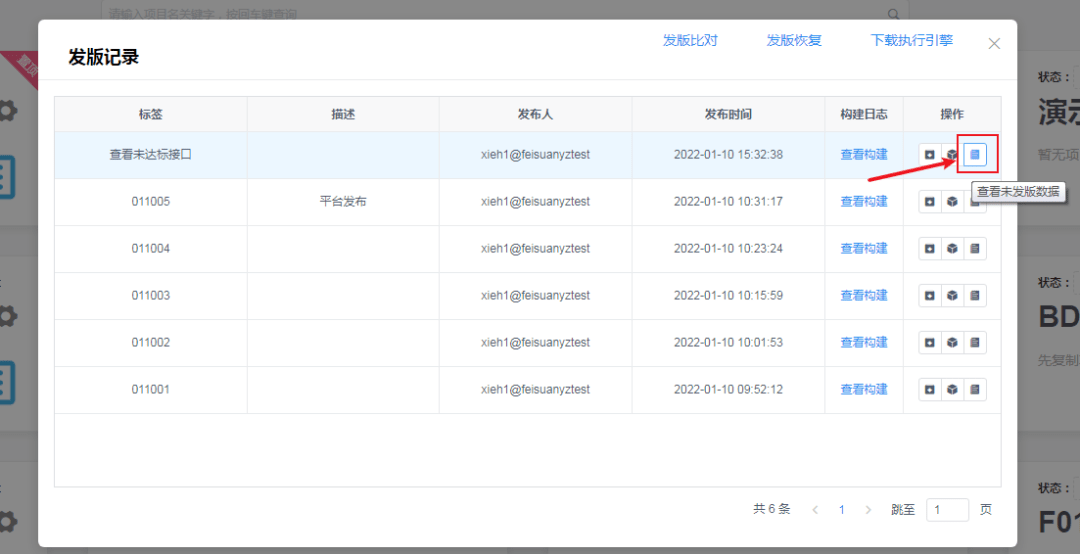Click publish time 2022-01-10 09:52:12
1080x554 pixels.
pyautogui.click(x=728, y=389)
